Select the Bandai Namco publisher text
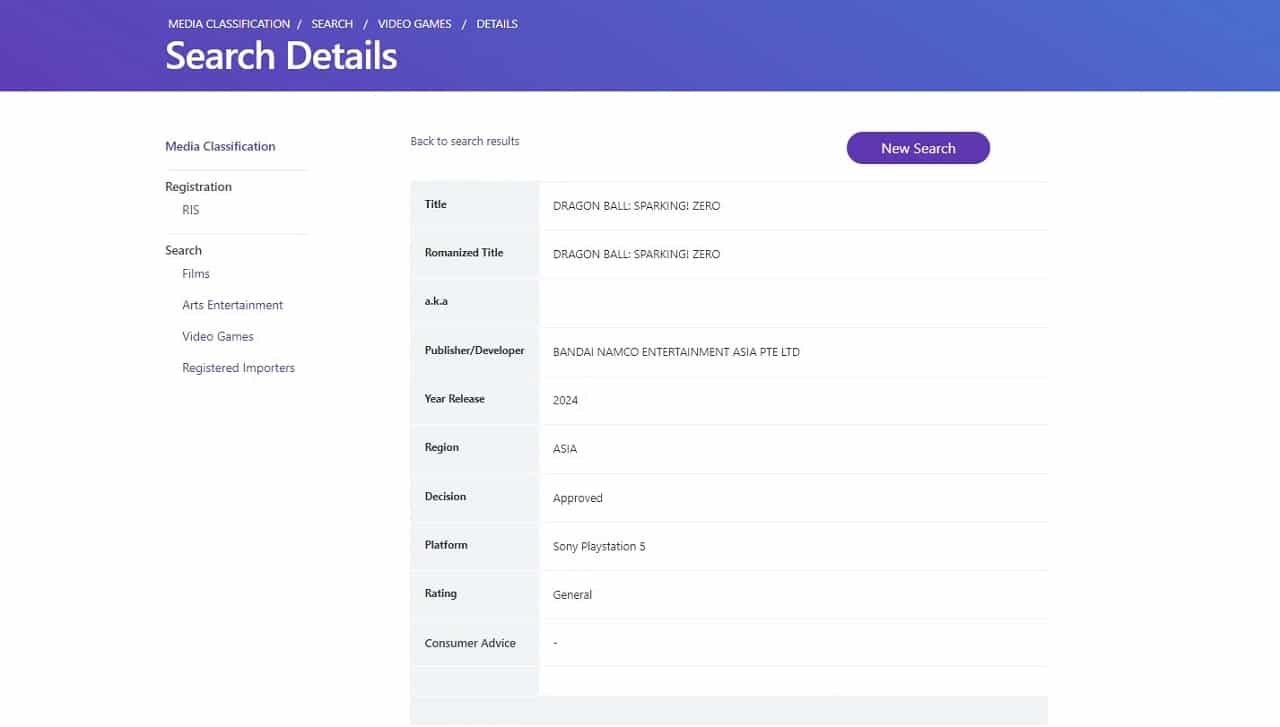The height and width of the screenshot is (727, 1280). [676, 352]
